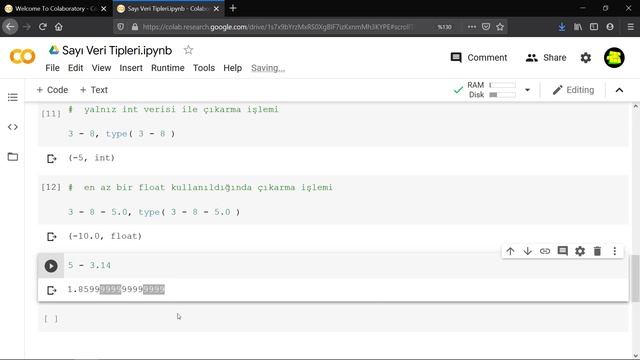
Task: Open the Tools menu
Action: (x=204, y=68)
